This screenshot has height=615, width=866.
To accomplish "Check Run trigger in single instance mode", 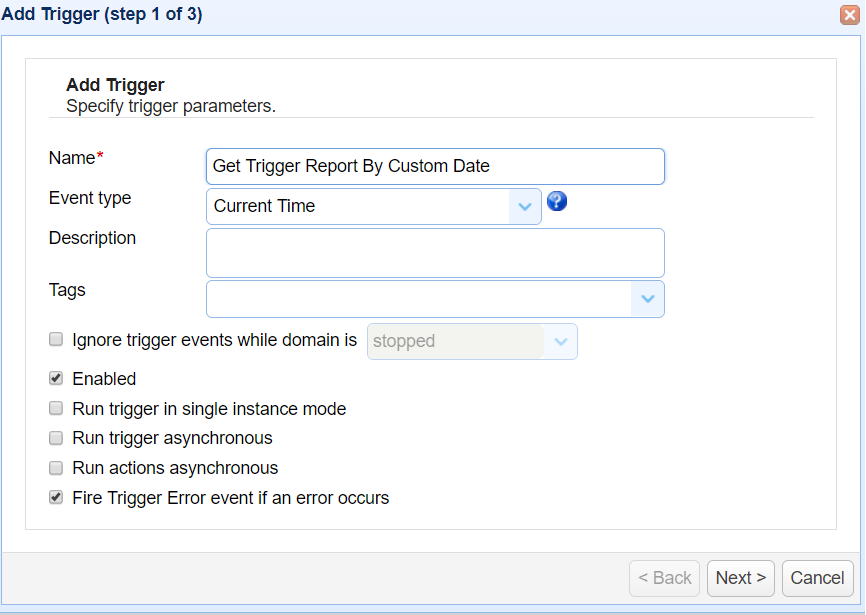I will pos(56,408).
